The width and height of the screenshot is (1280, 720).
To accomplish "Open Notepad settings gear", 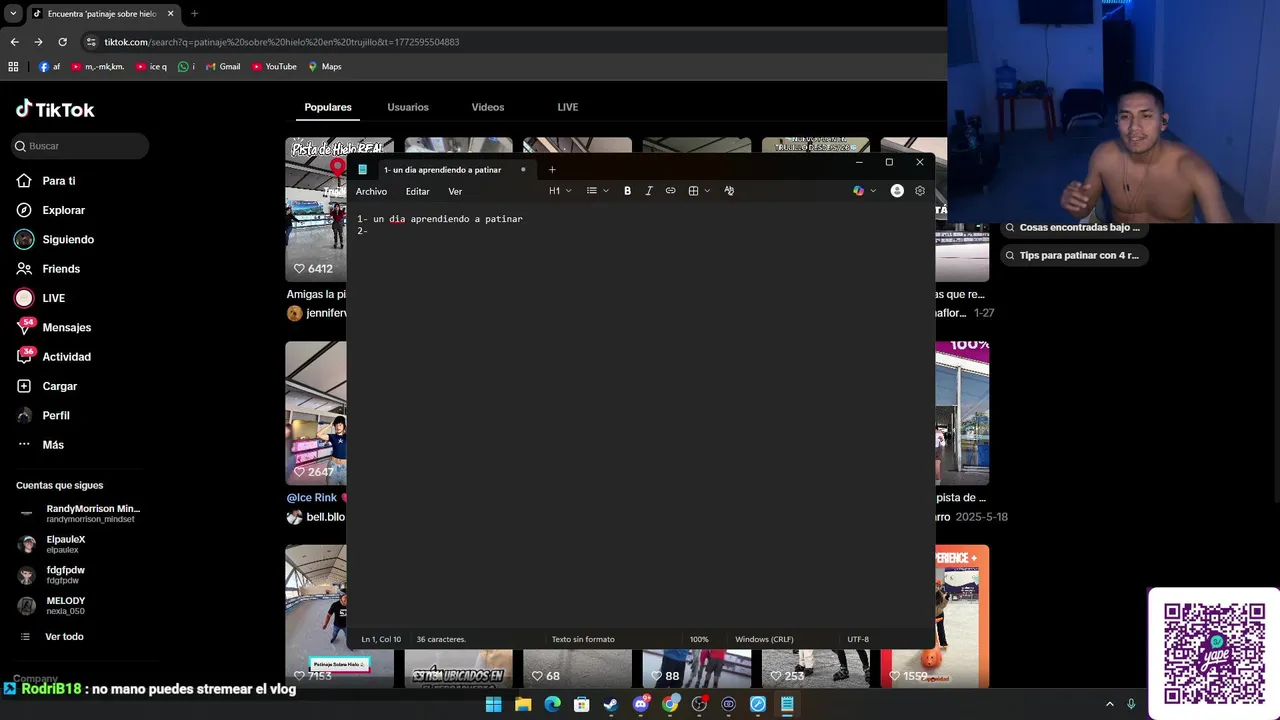I will pyautogui.click(x=920, y=191).
